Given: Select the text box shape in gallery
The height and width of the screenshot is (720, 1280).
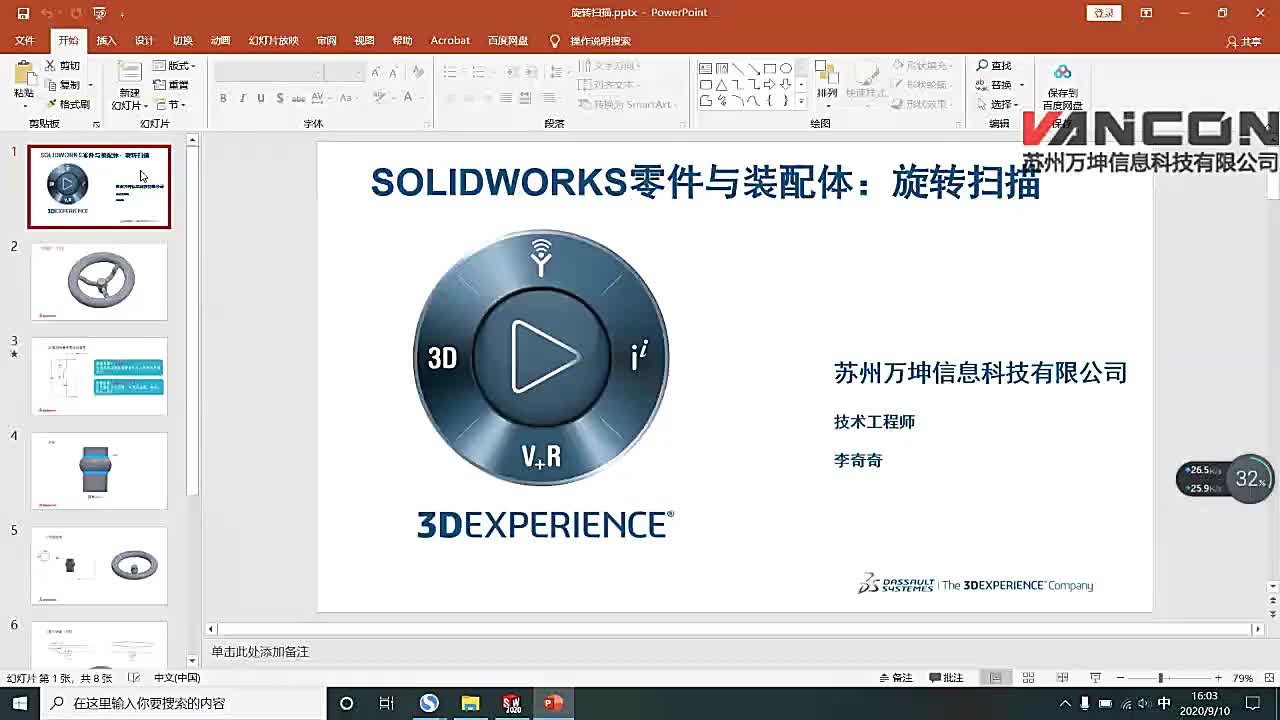Looking at the screenshot, I should [x=706, y=69].
